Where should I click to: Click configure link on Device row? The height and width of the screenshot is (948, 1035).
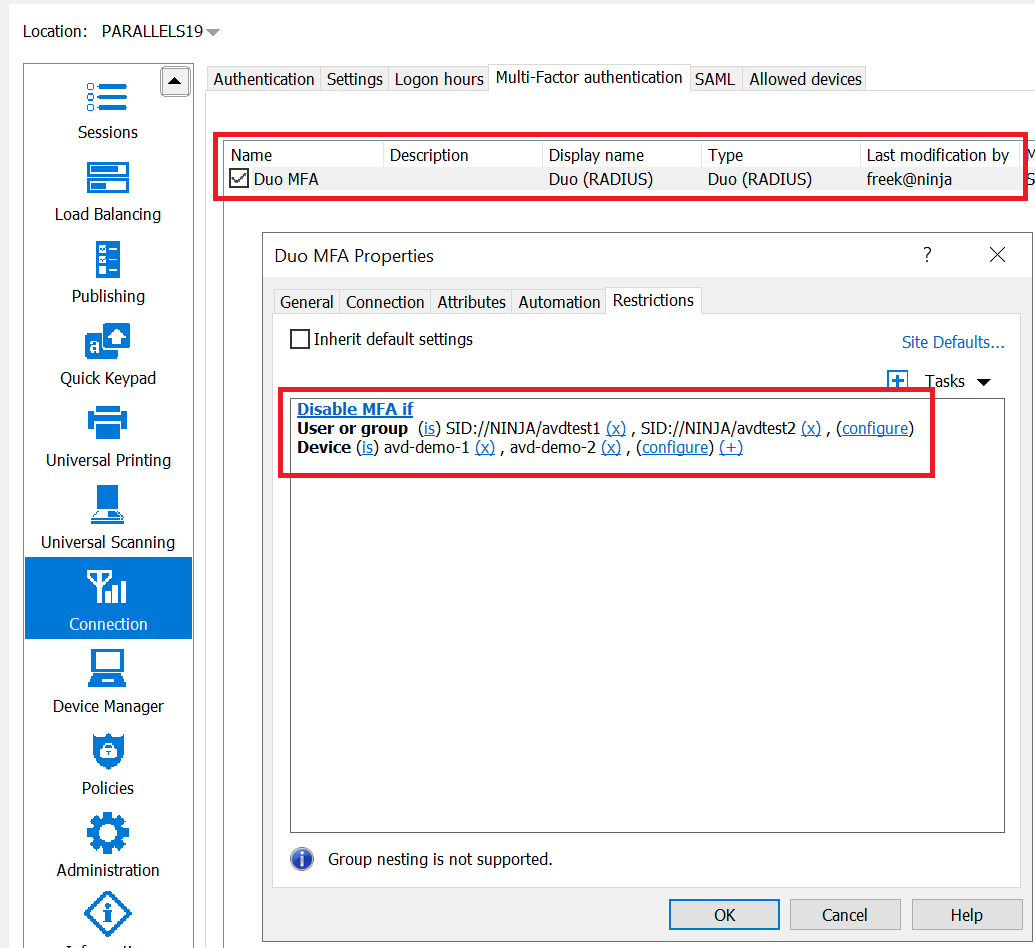click(x=675, y=448)
